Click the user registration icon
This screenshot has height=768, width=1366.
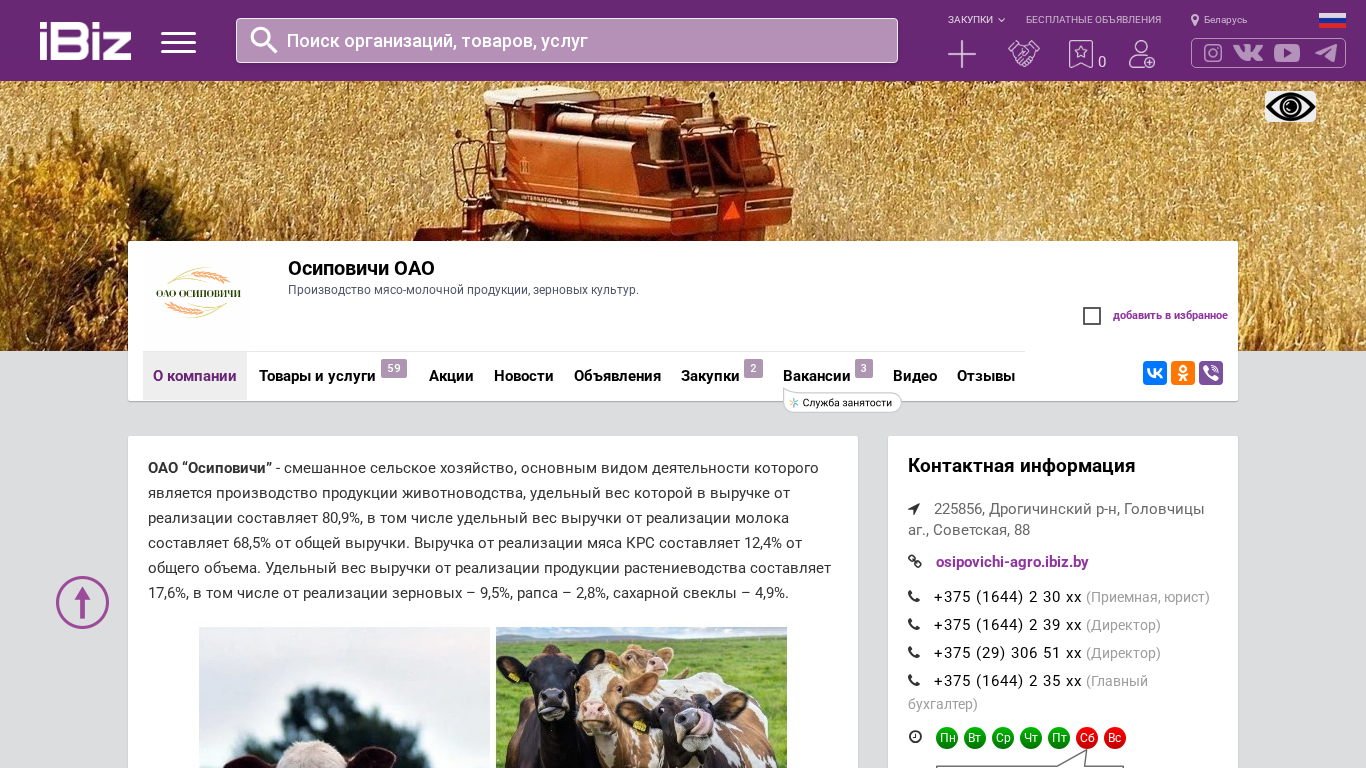(1142, 54)
